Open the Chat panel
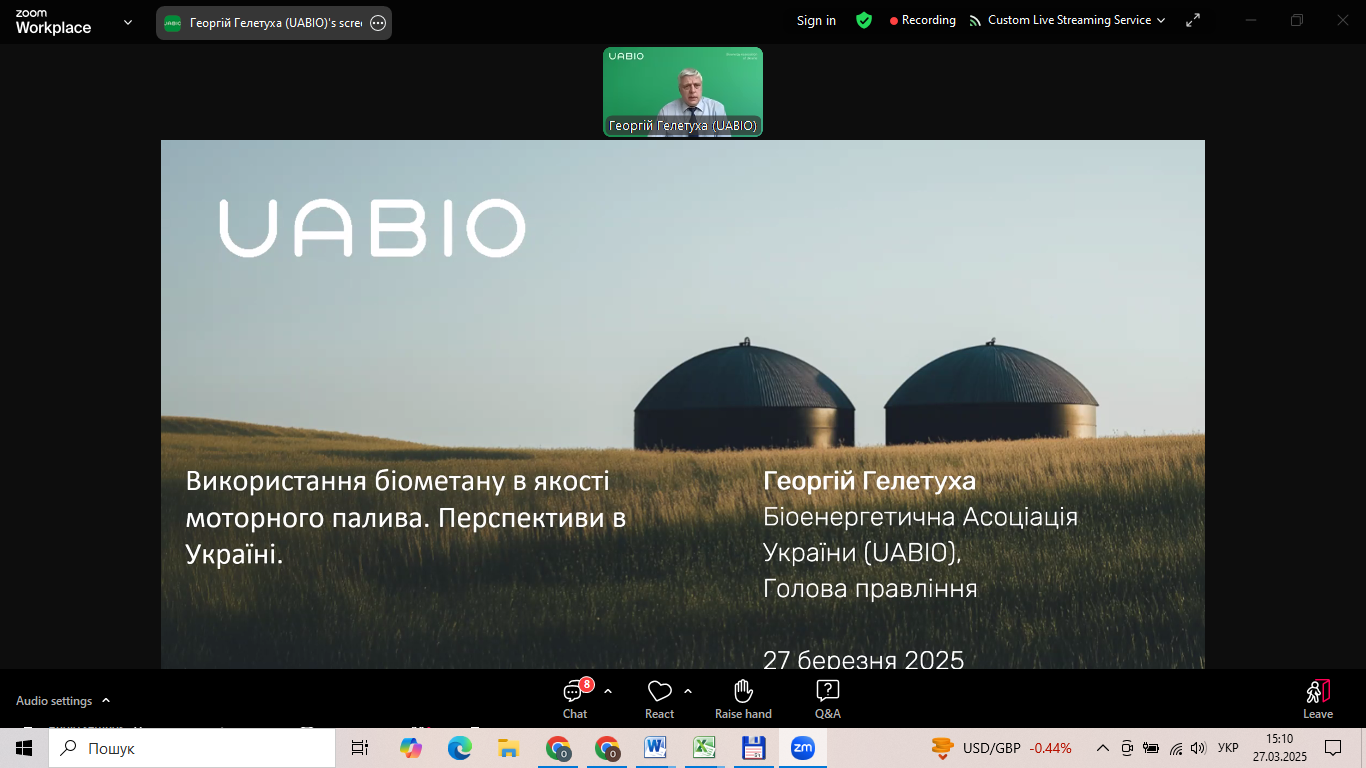This screenshot has height=768, width=1366. [x=575, y=699]
